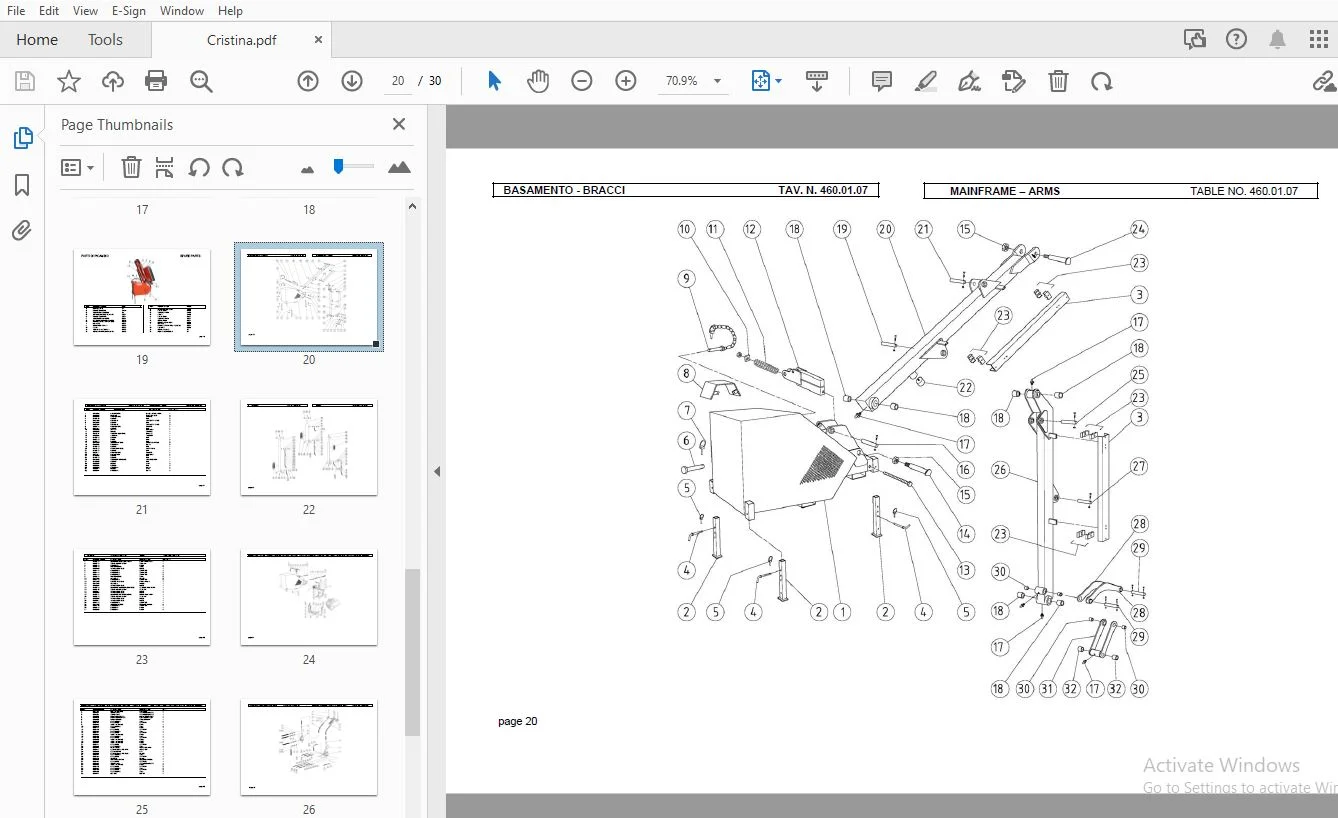
Task: Rotate the page with the toolbar rotate icon
Action: click(1102, 81)
